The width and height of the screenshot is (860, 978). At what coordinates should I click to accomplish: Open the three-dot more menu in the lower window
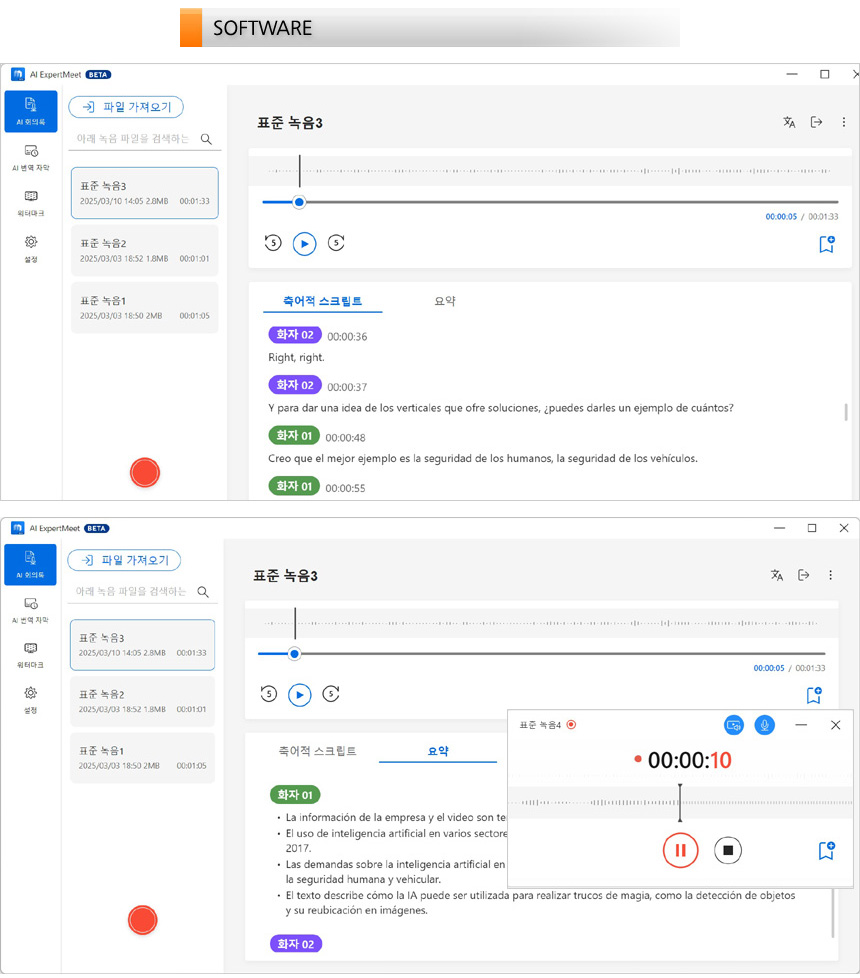[830, 575]
